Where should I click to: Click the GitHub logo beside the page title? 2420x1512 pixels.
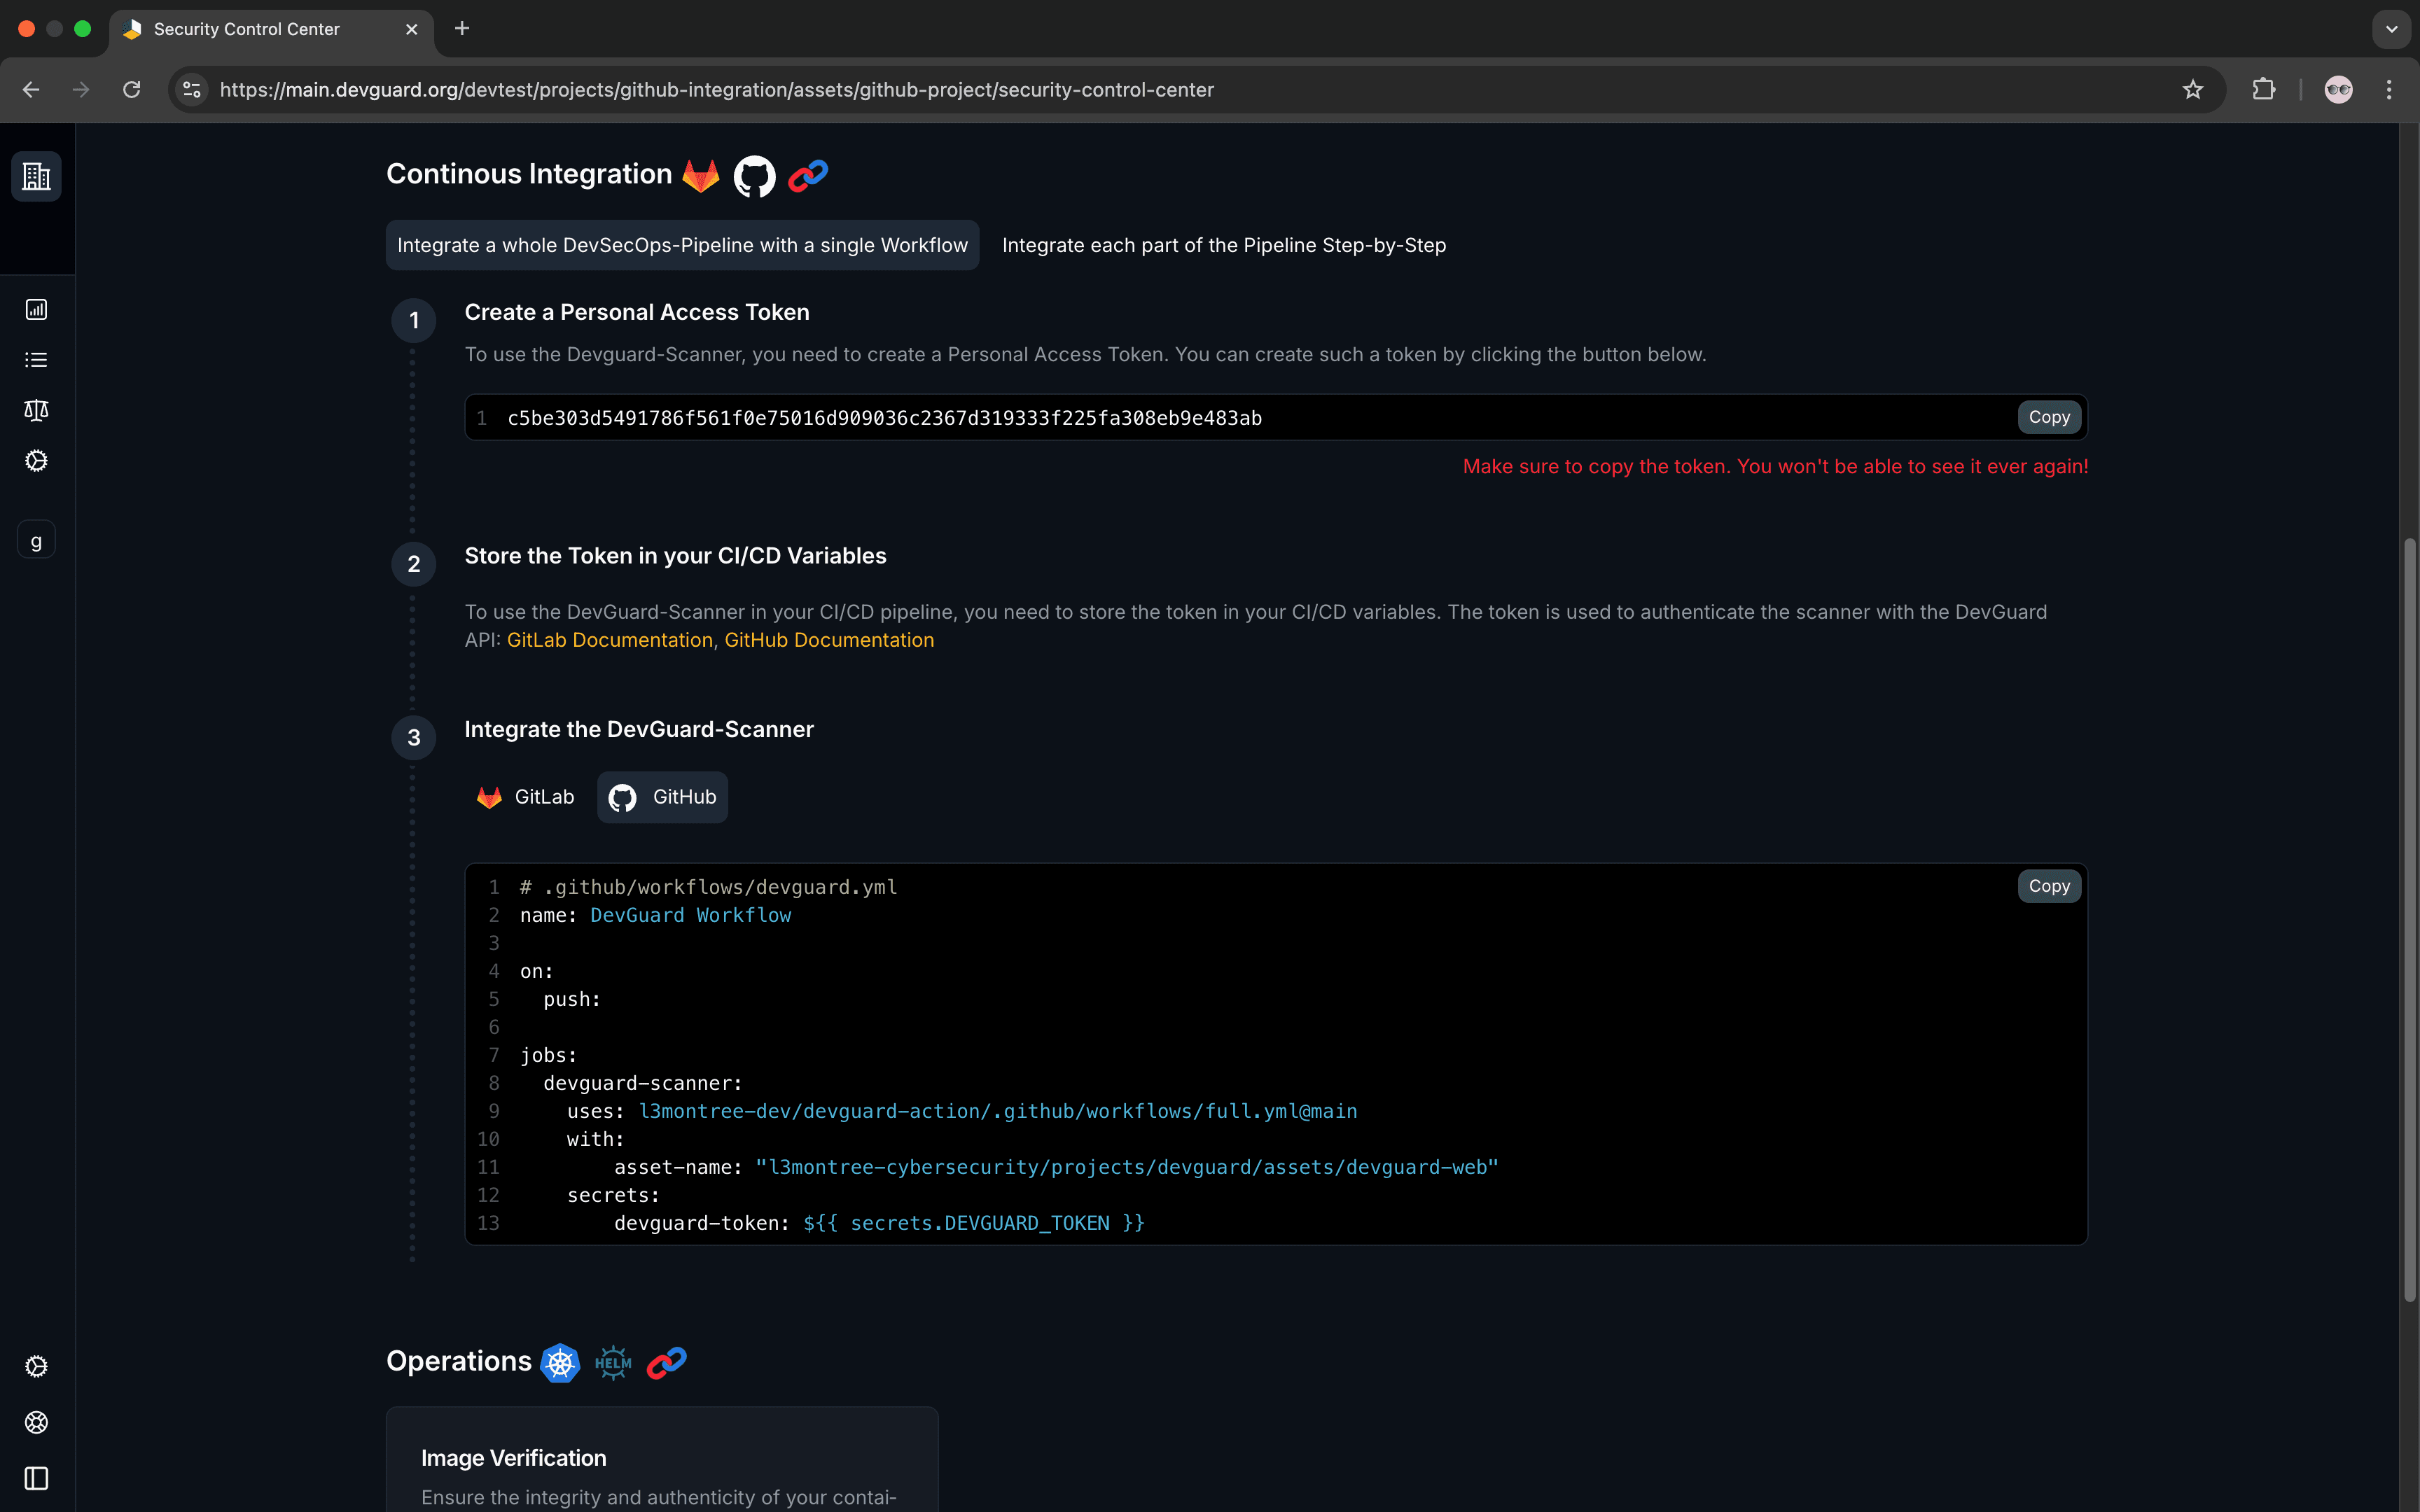point(753,175)
